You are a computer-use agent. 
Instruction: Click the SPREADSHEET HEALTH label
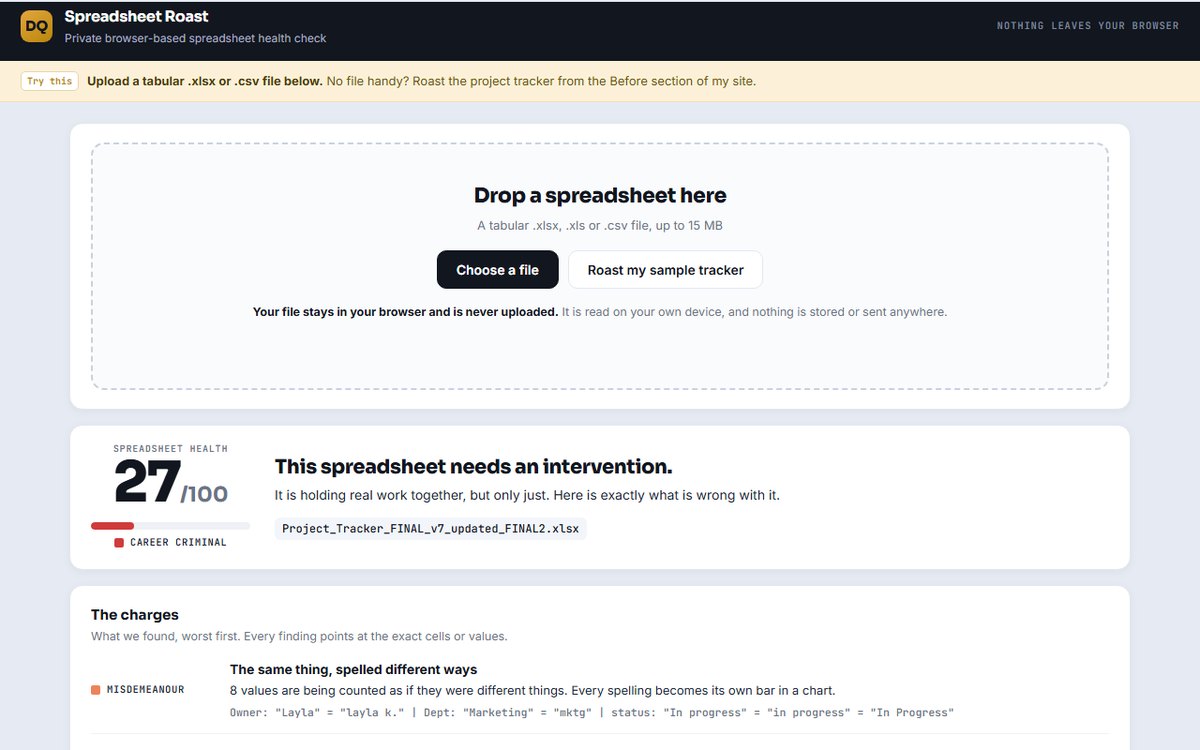170,449
